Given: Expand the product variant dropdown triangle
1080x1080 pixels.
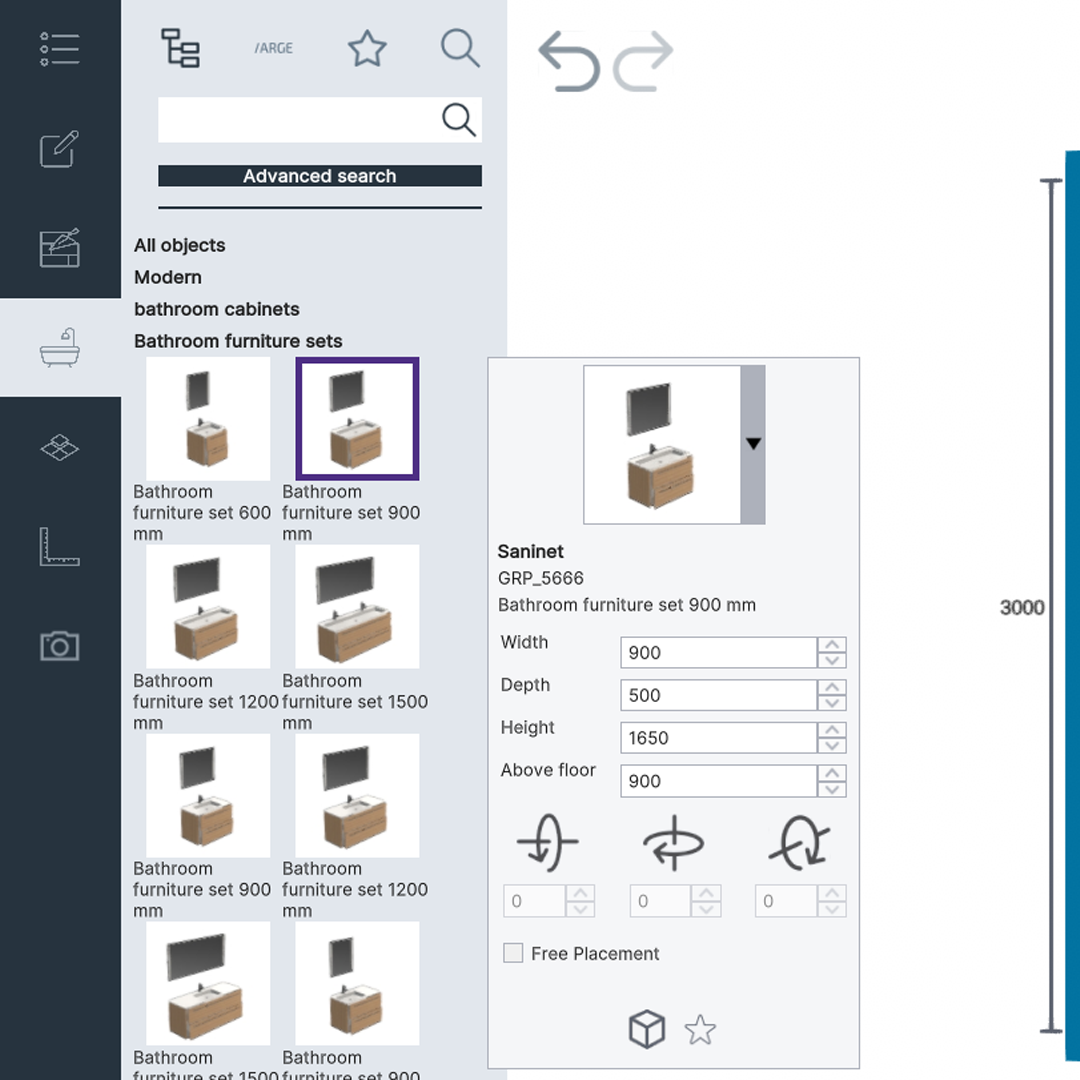Looking at the screenshot, I should [753, 444].
